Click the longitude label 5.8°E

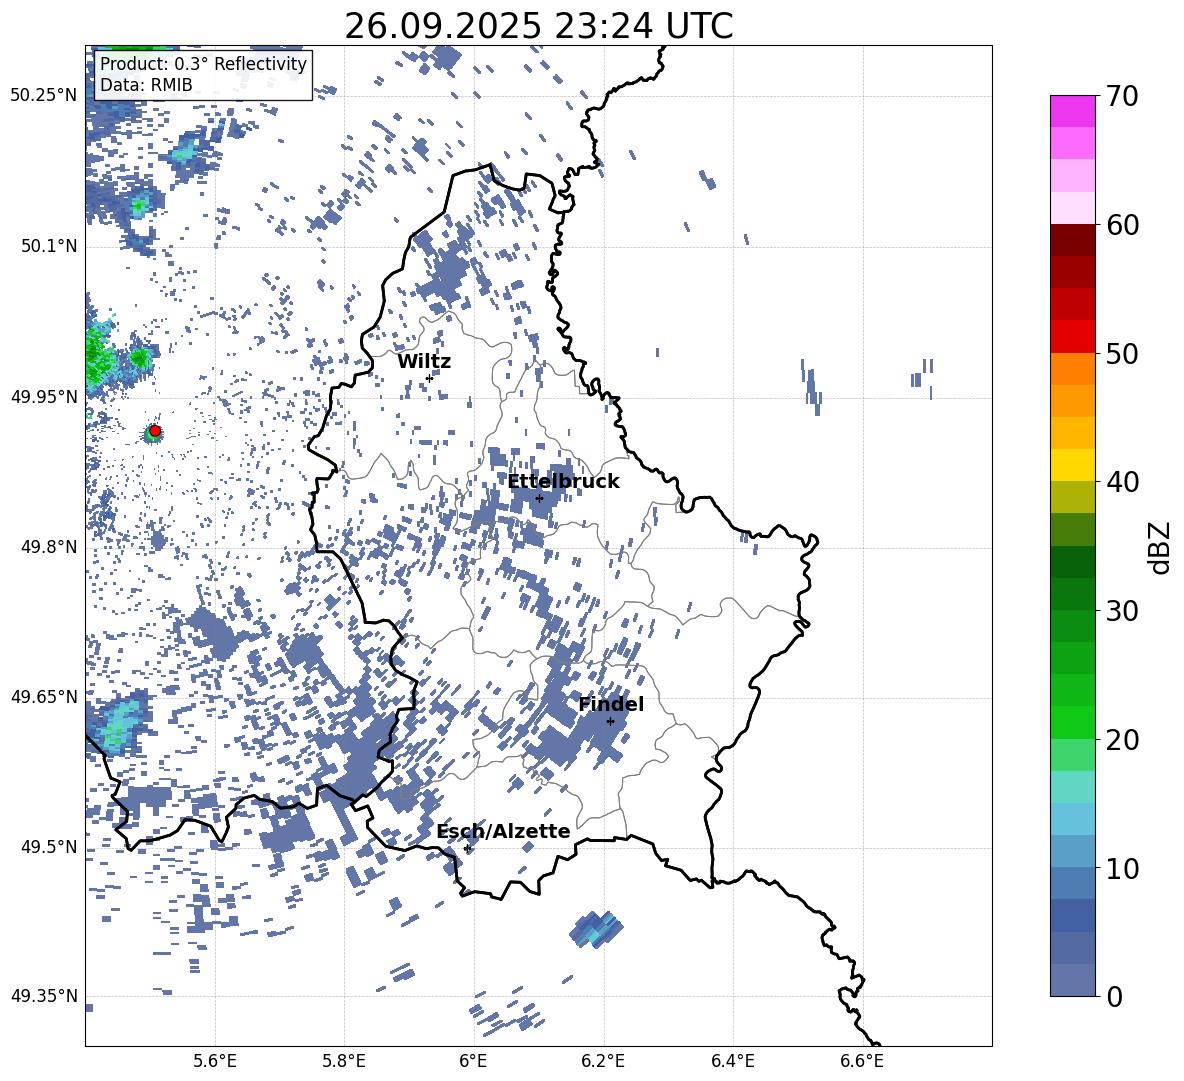click(x=344, y=1061)
